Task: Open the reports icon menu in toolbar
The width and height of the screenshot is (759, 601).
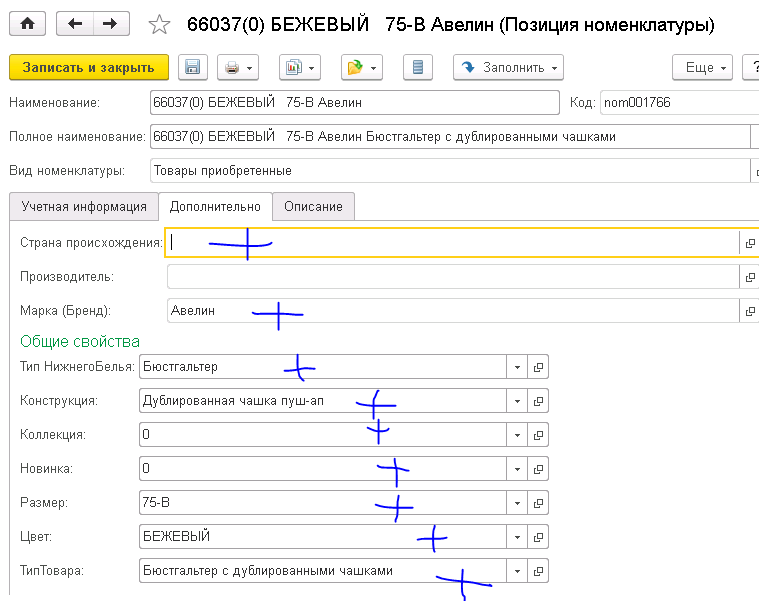Action: [x=299, y=68]
